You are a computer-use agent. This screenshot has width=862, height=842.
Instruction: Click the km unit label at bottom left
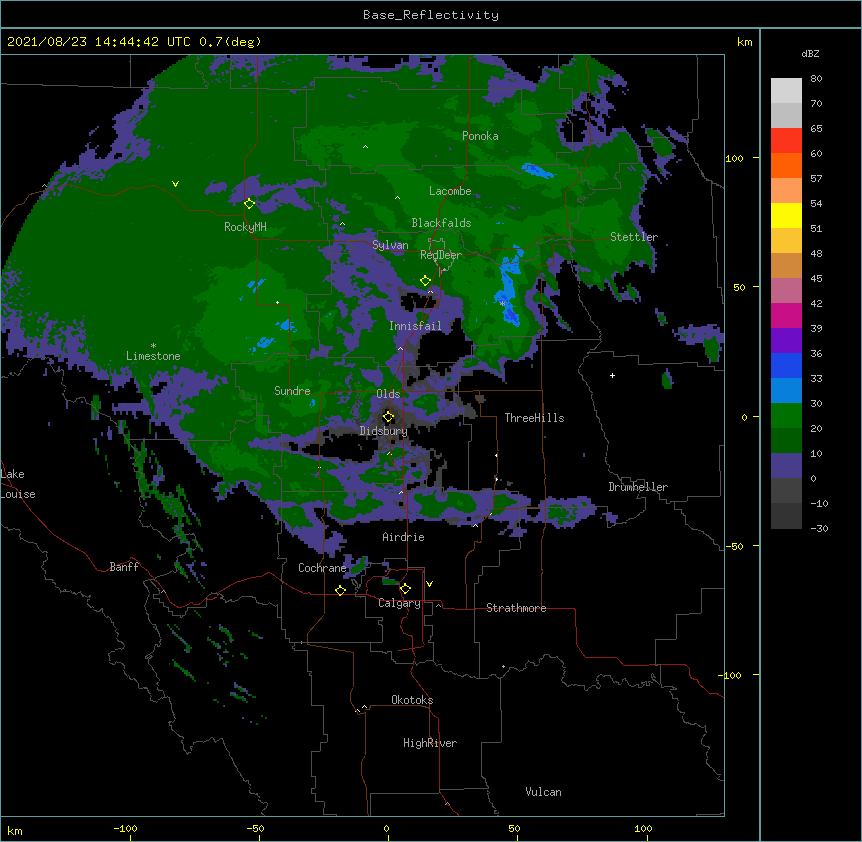click(15, 830)
